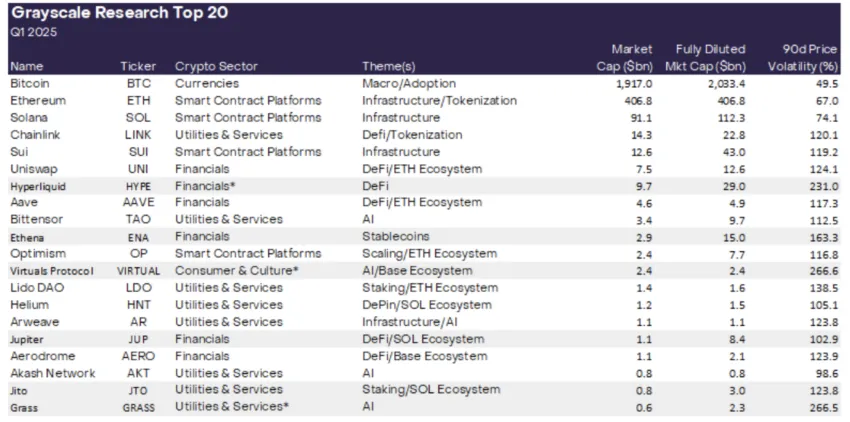850x422 pixels.
Task: Click the Theme(s) column header
Action: pos(389,67)
